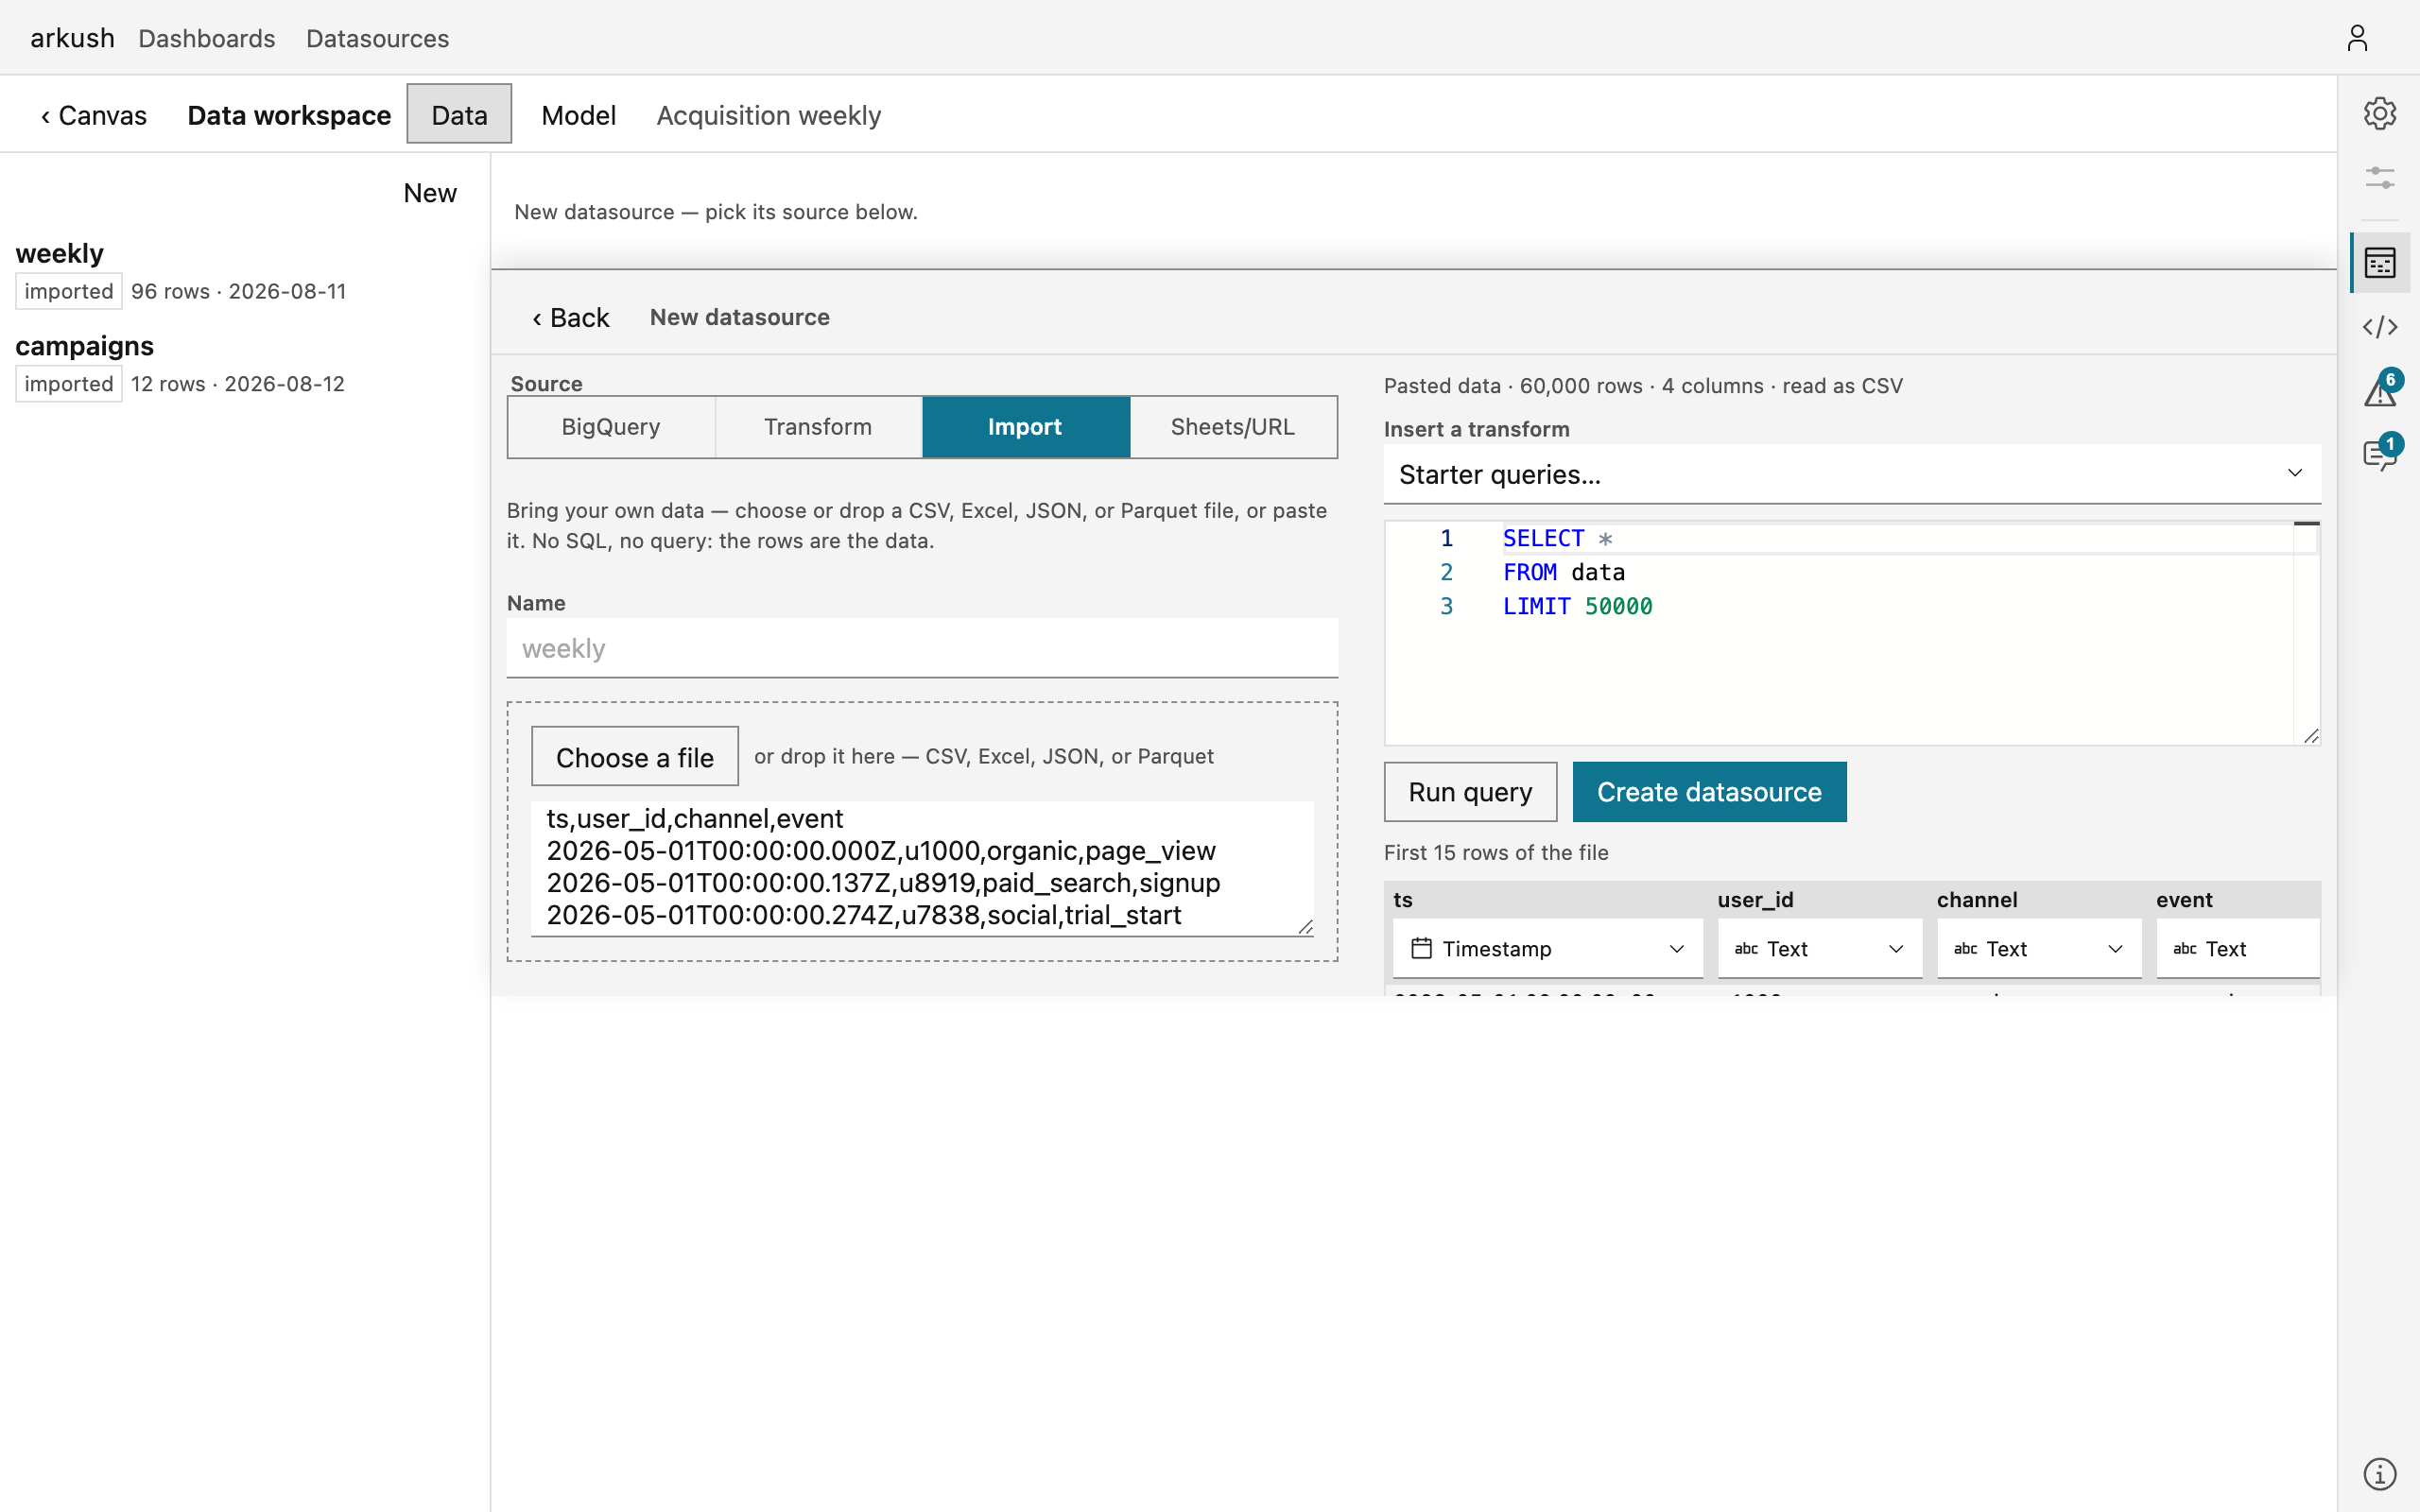Switch to the Data tab
Screen dimensions: 2420x1512
(459, 114)
